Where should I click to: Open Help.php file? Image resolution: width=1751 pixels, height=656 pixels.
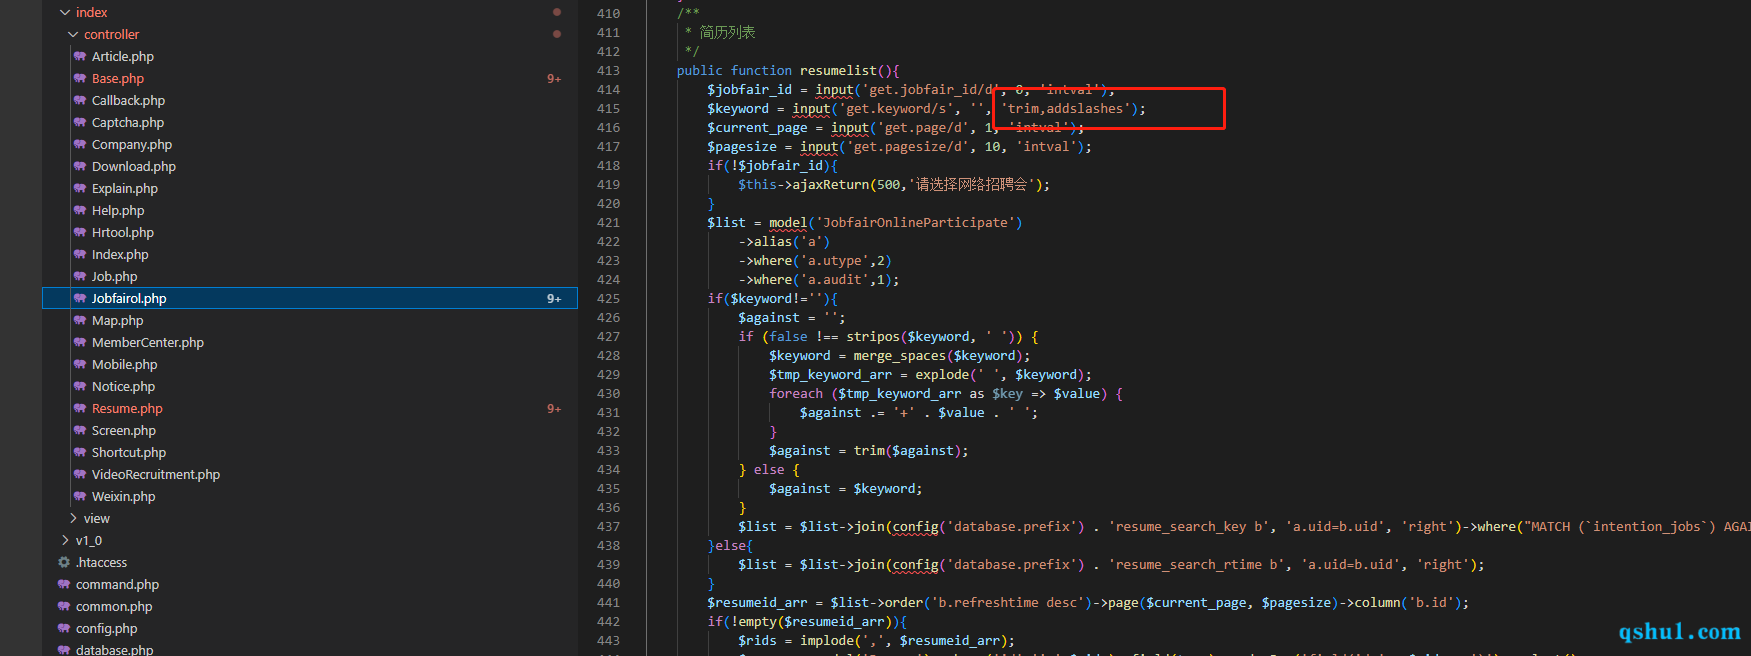[118, 210]
